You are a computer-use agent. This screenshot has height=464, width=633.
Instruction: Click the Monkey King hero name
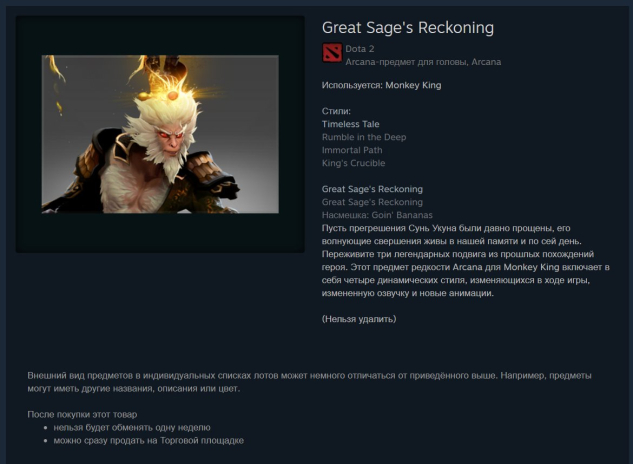pos(413,85)
